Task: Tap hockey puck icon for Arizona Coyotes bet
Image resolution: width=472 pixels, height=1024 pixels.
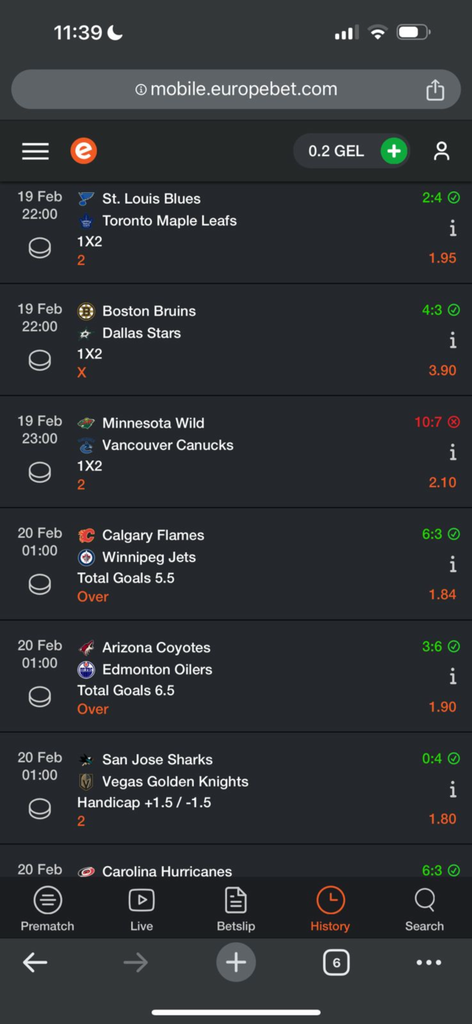Action: pyautogui.click(x=40, y=697)
